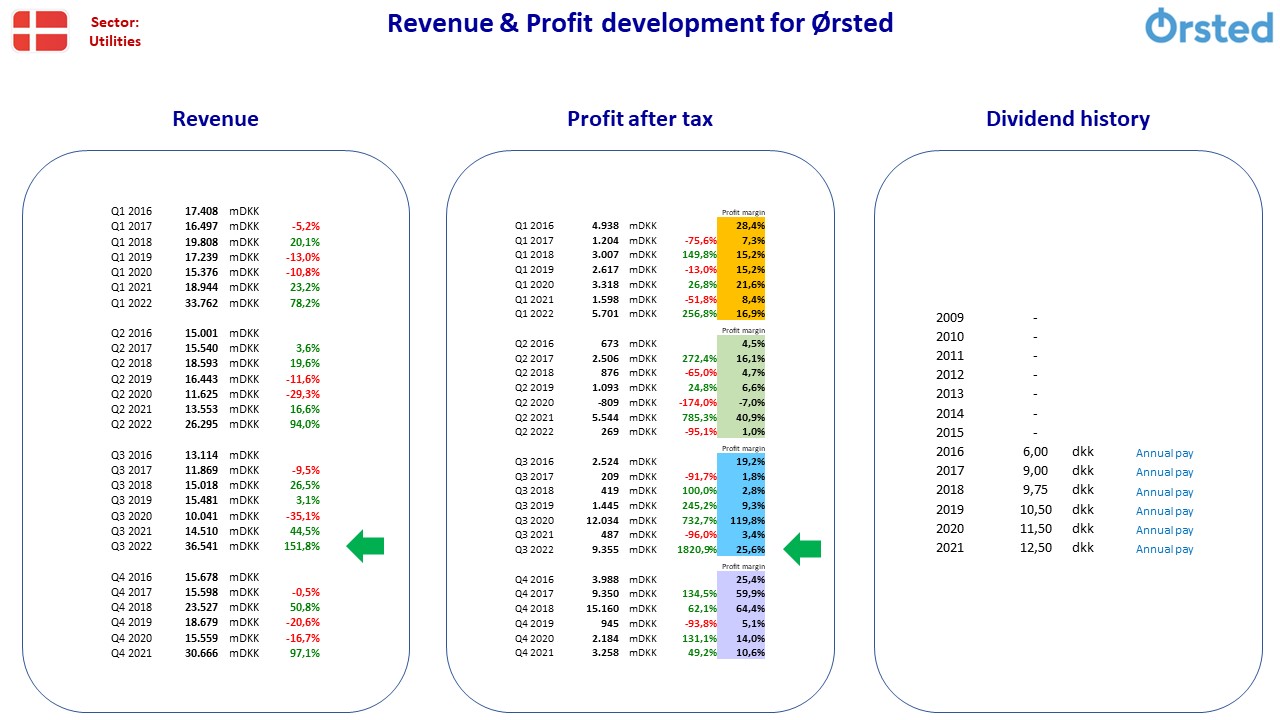This screenshot has height=720, width=1280.
Task: Click the Q3 2022 profit value 9.355
Action: coord(605,550)
